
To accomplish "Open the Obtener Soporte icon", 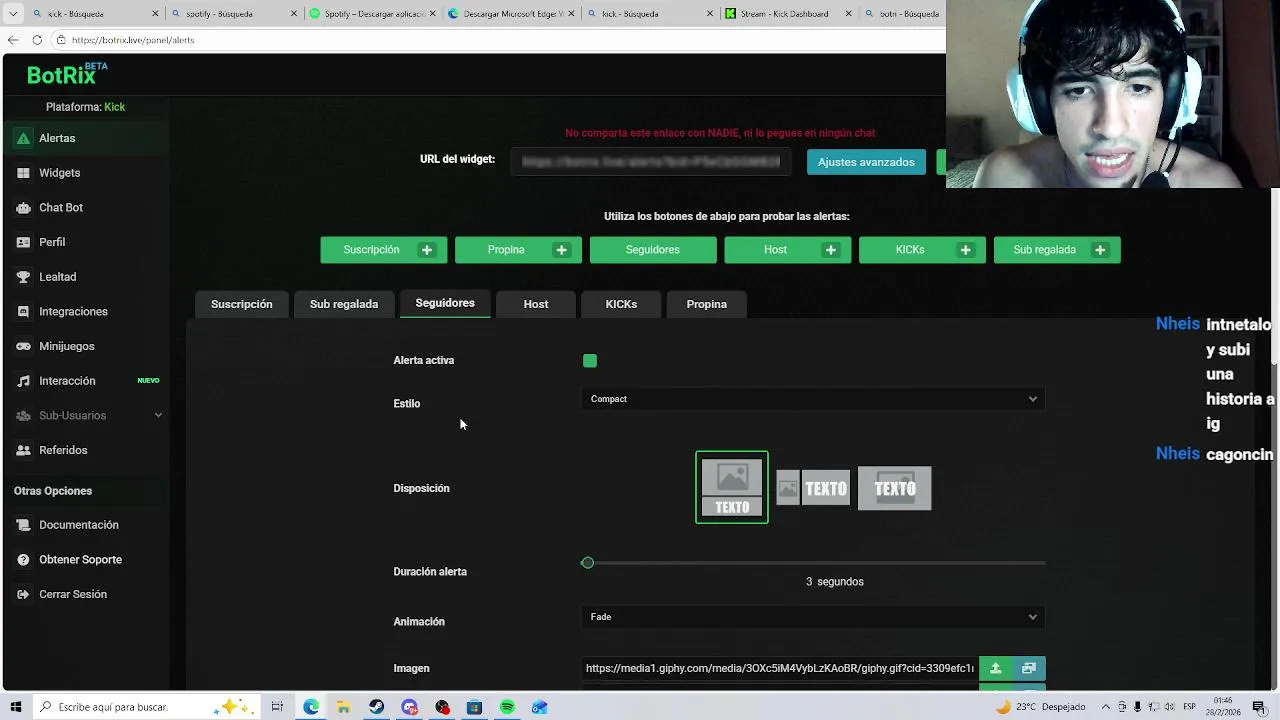I will 23,560.
